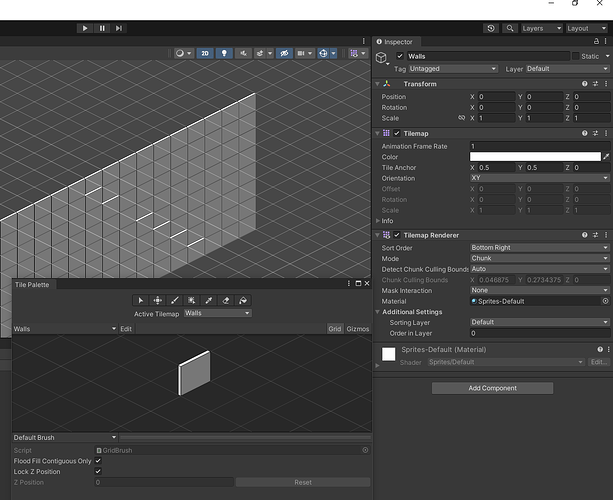Open the Tilemap Color swatch
Screen dimensions: 613x500
click(x=535, y=157)
